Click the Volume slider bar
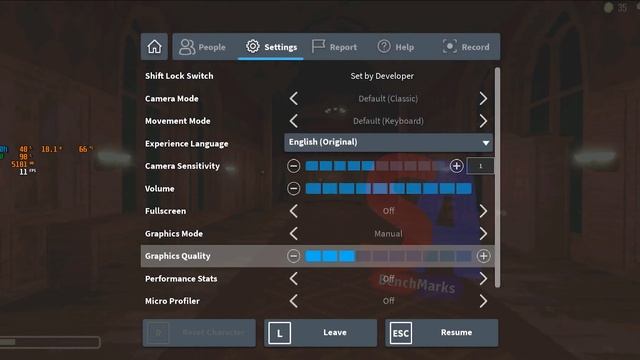 point(389,189)
